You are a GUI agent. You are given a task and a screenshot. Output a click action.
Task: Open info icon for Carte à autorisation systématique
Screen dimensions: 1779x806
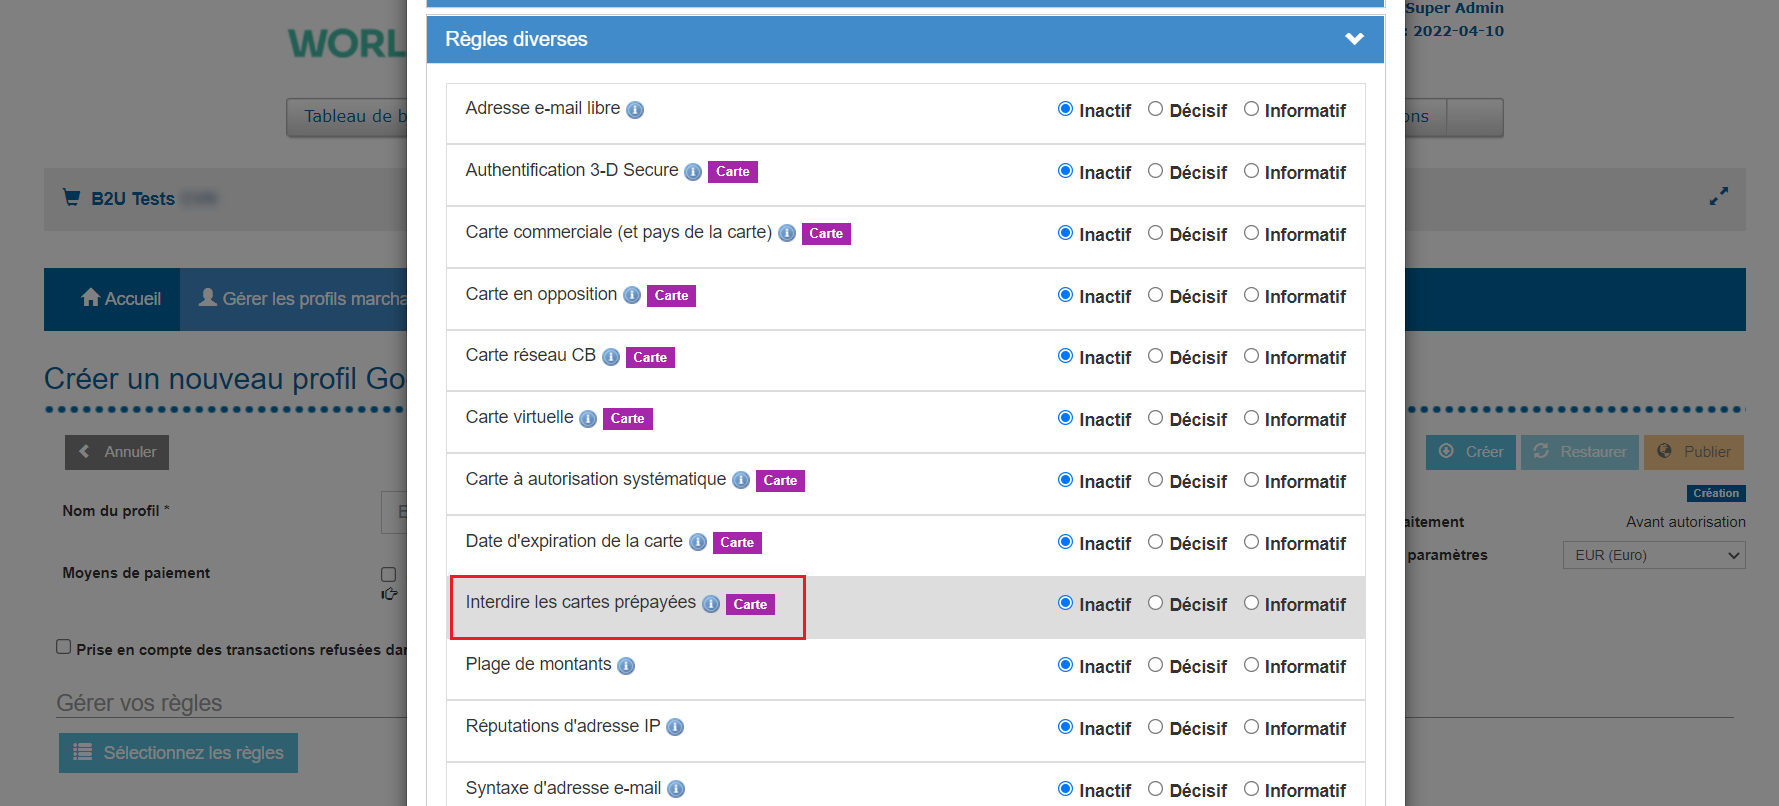741,481
